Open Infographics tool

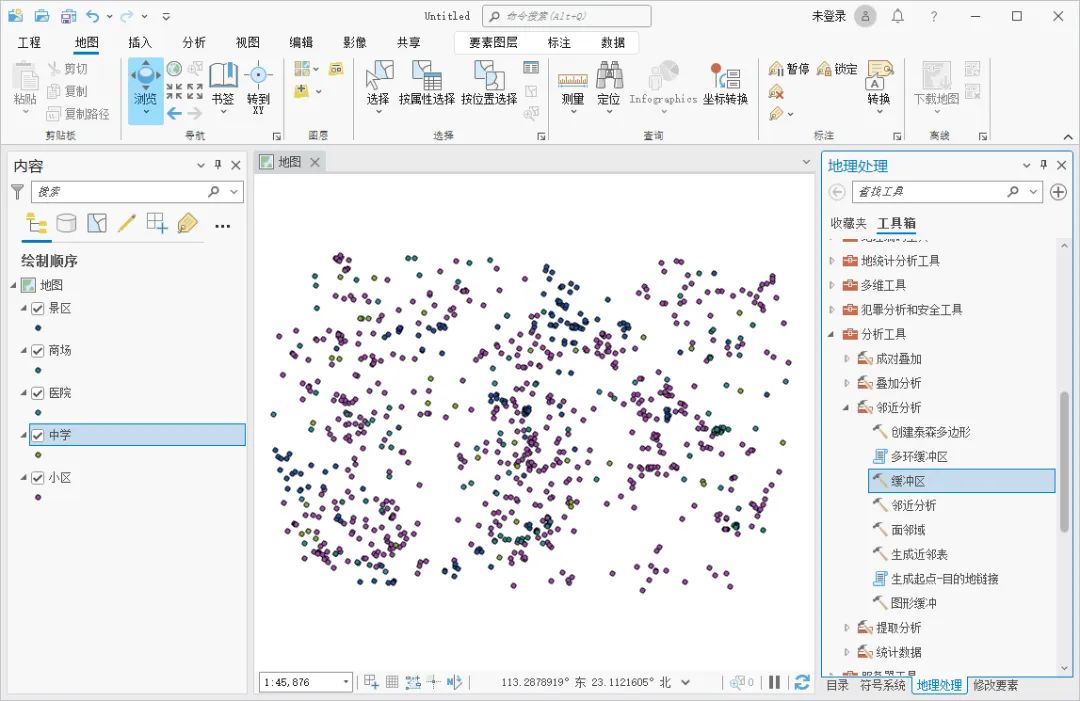663,85
